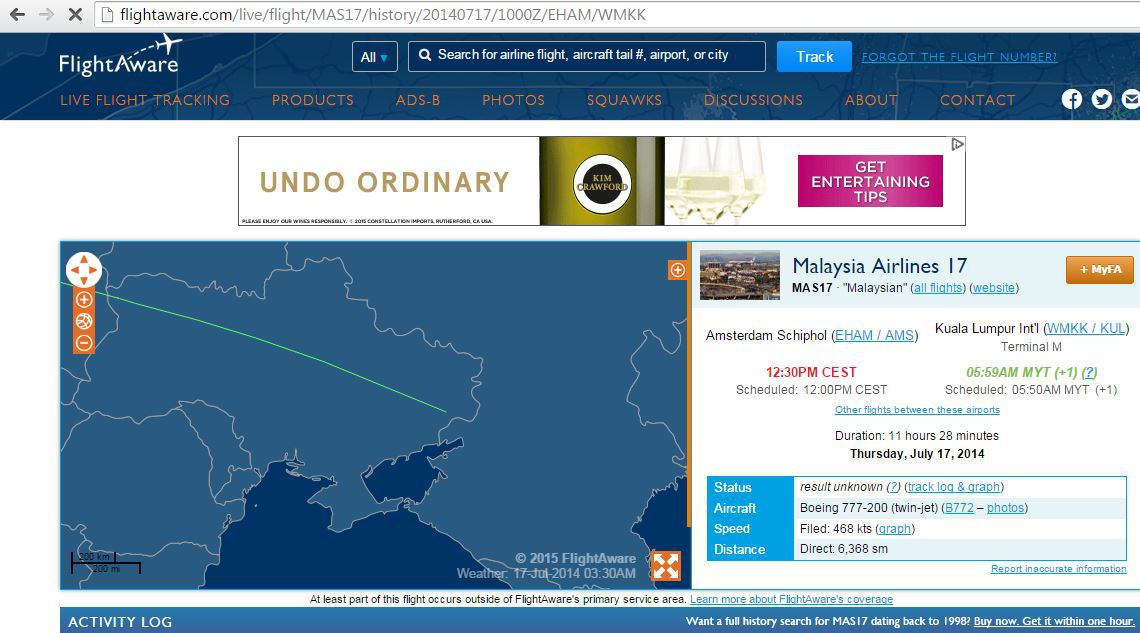Click Buy now history search link
Screen dimensions: 1140x633
(x=1053, y=621)
